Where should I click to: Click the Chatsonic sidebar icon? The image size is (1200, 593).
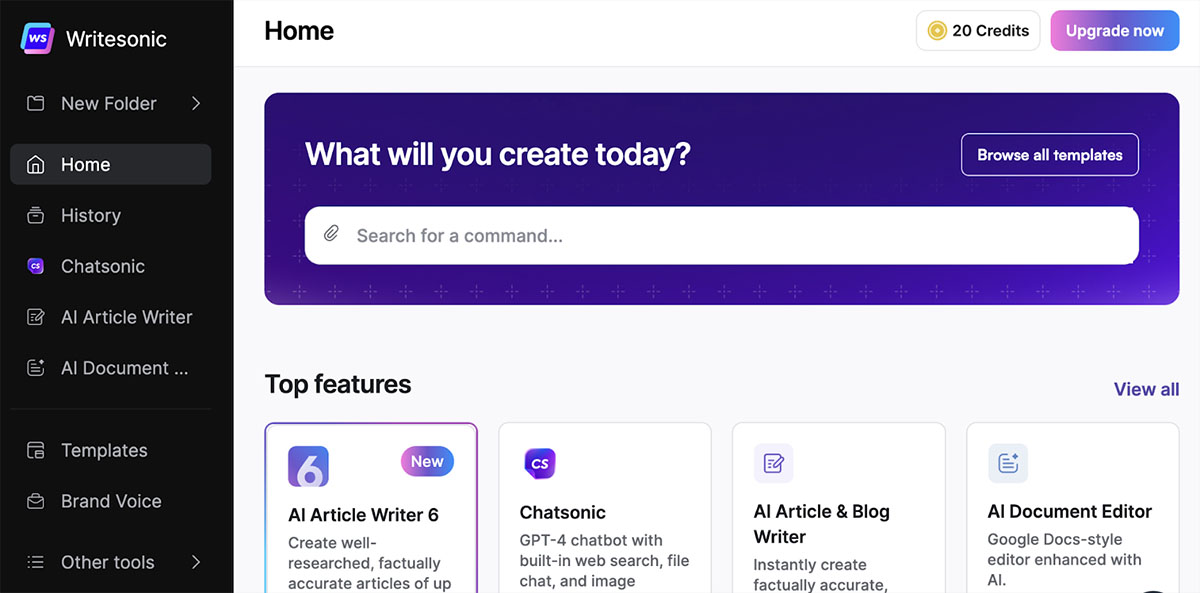36,266
